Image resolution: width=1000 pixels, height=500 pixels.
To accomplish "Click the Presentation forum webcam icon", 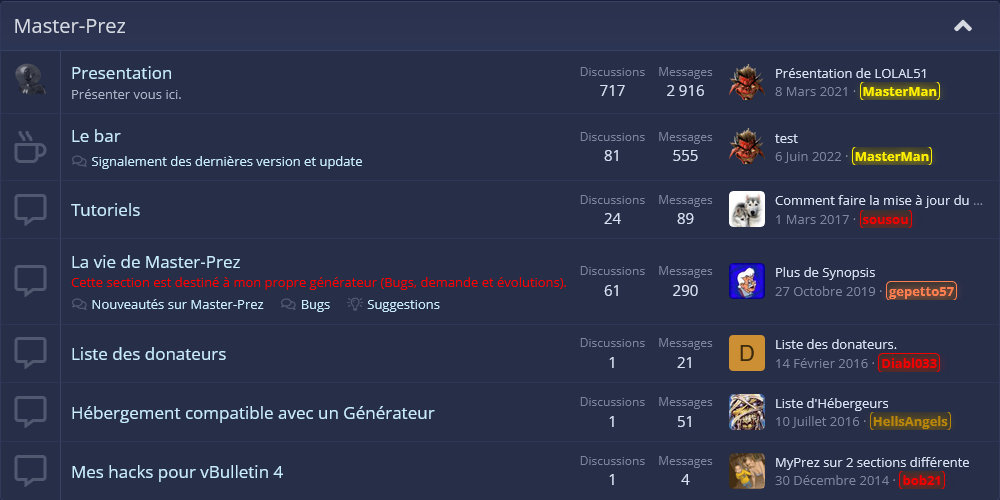I will 30,80.
